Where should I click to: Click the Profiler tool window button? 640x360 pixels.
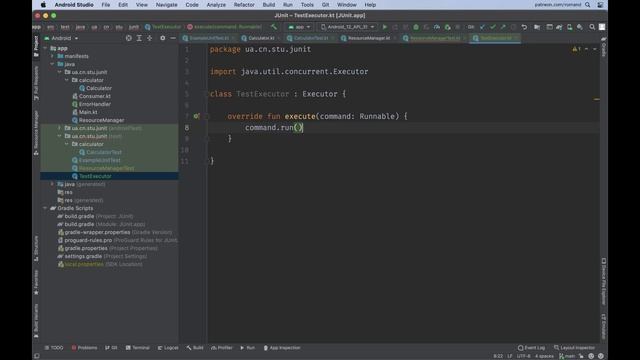pos(222,348)
